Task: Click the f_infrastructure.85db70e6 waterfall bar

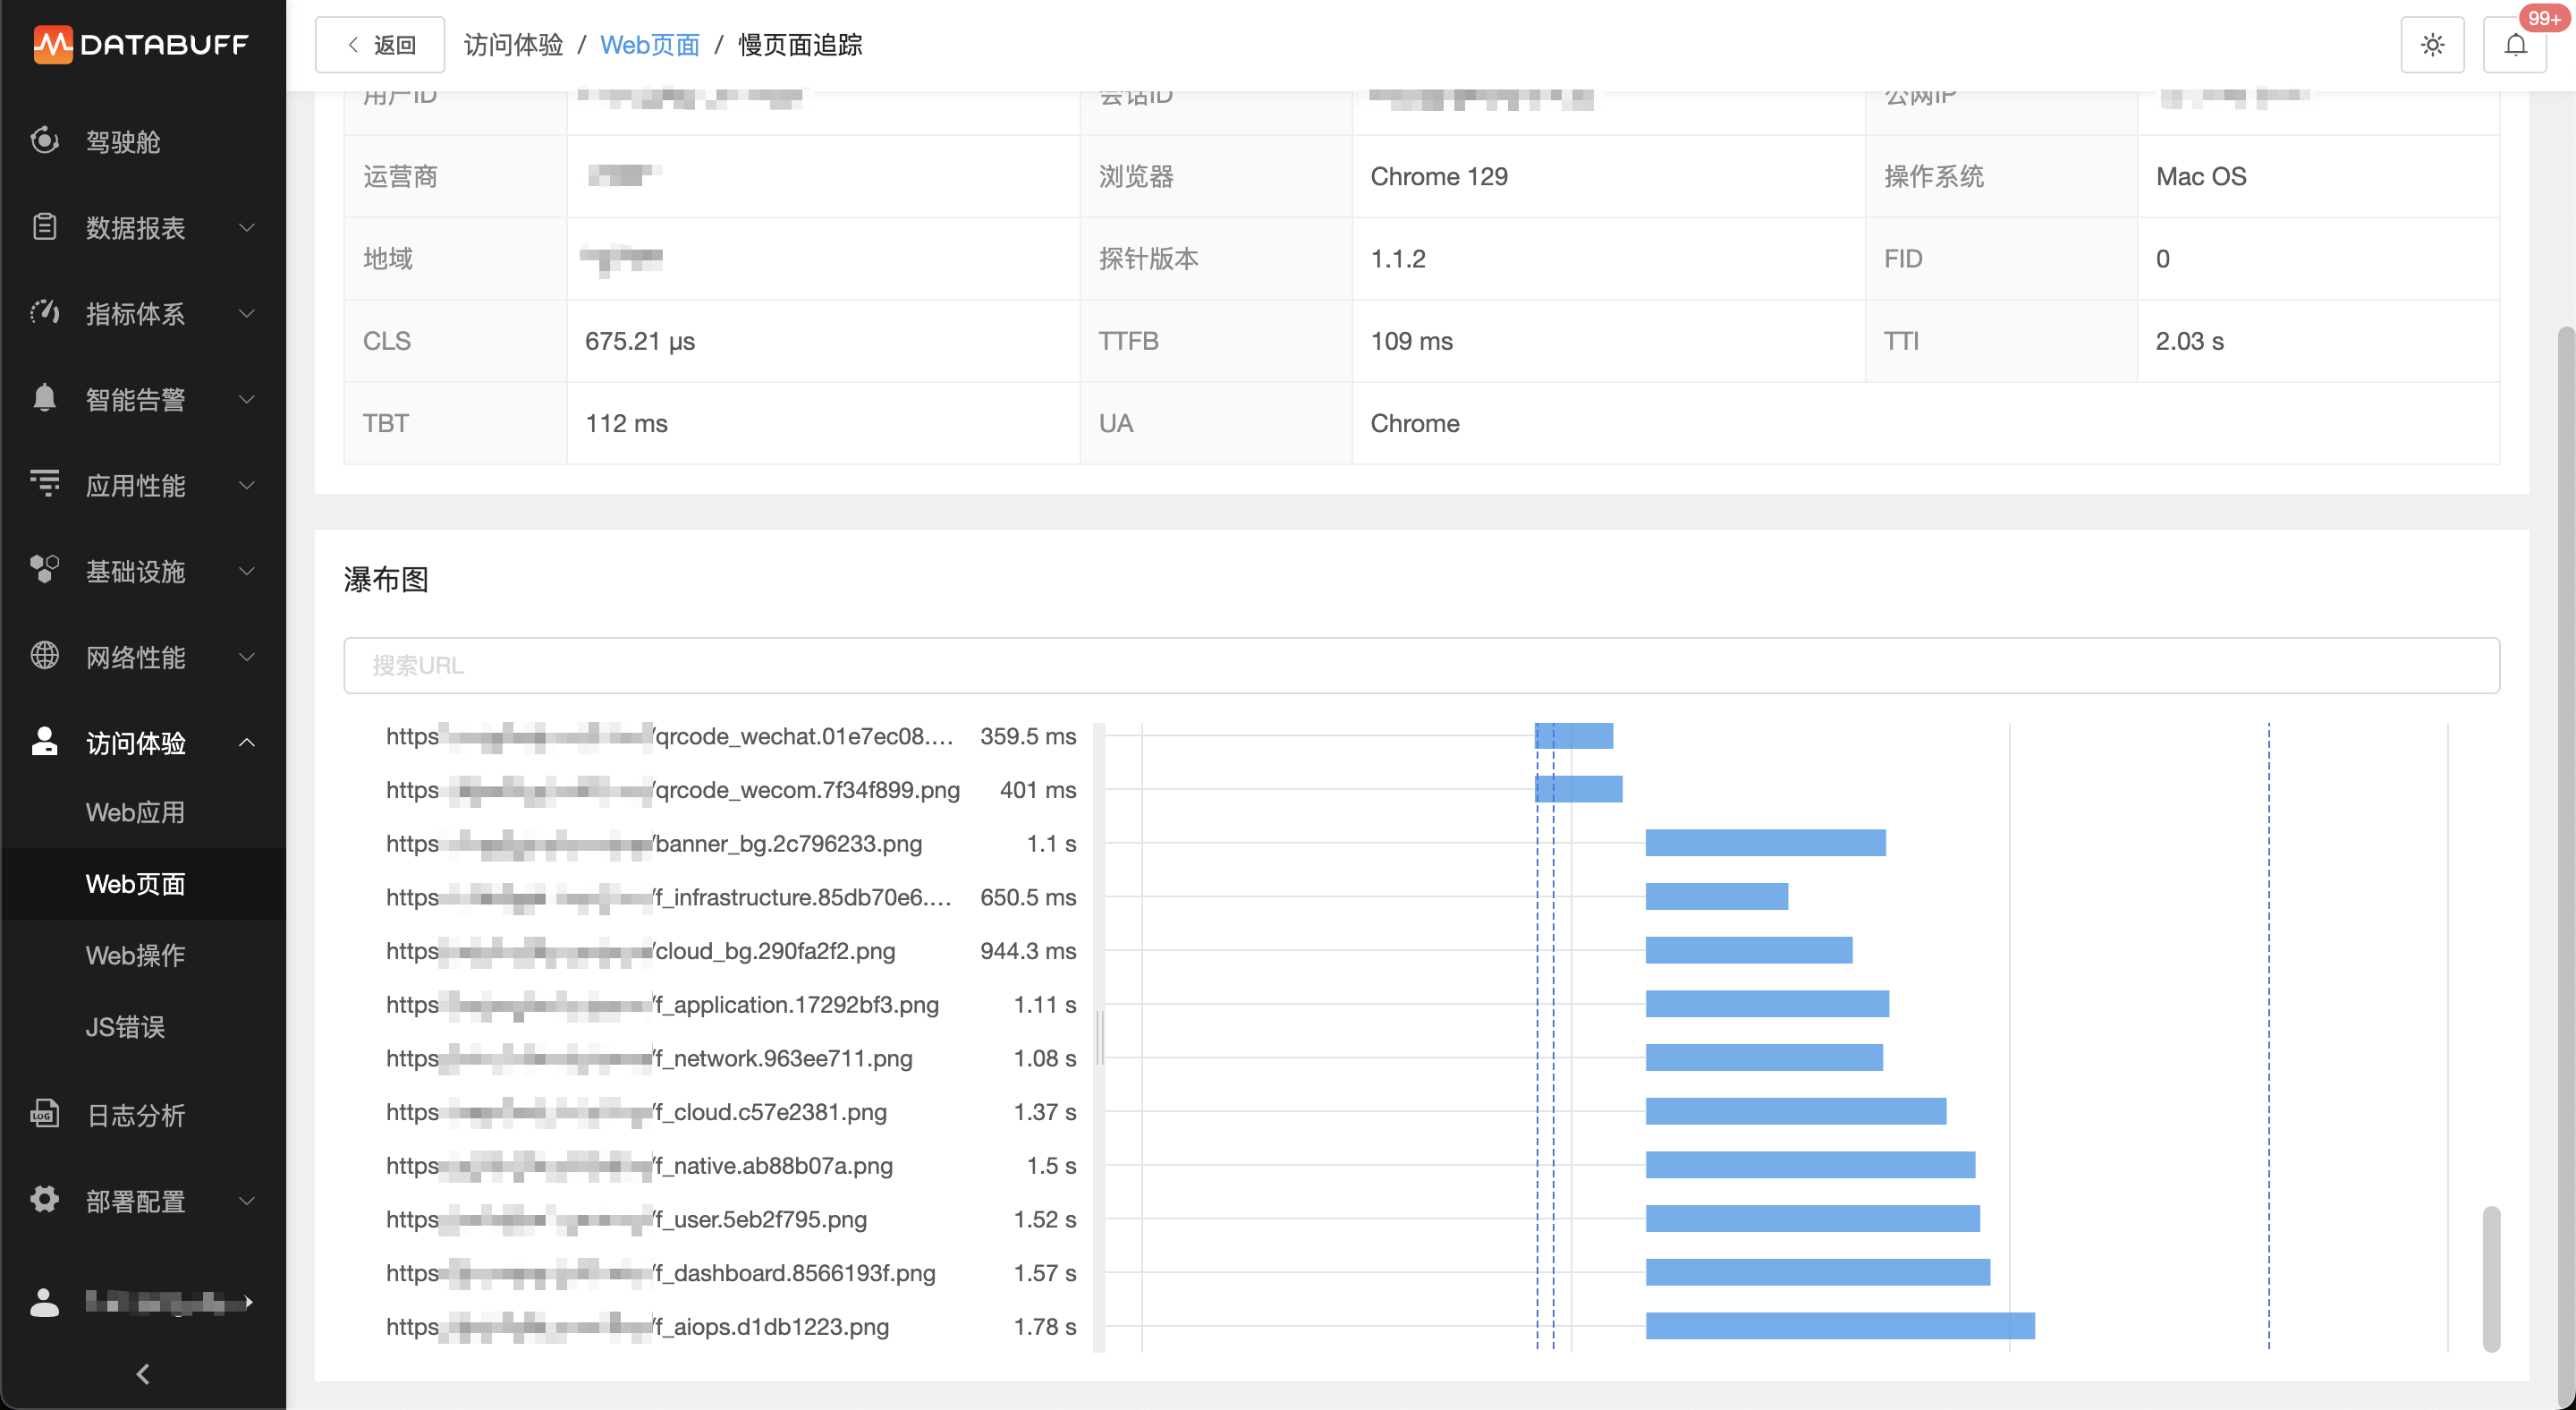Action: coord(1716,897)
